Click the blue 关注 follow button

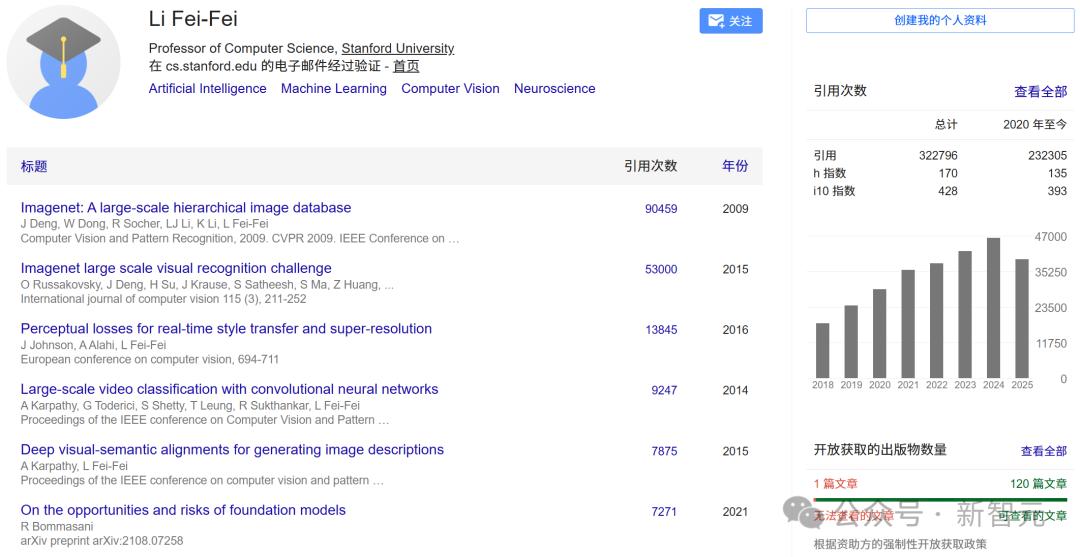pyautogui.click(x=730, y=21)
